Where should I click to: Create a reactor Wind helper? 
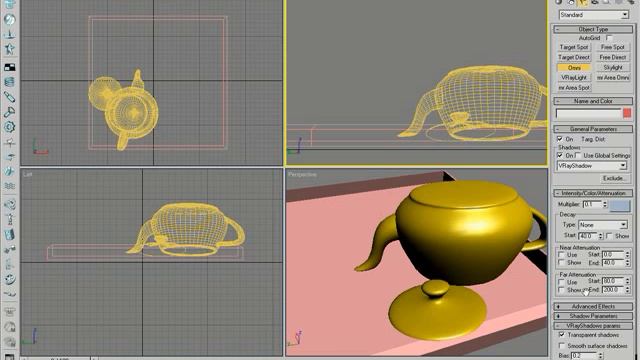[9, 142]
